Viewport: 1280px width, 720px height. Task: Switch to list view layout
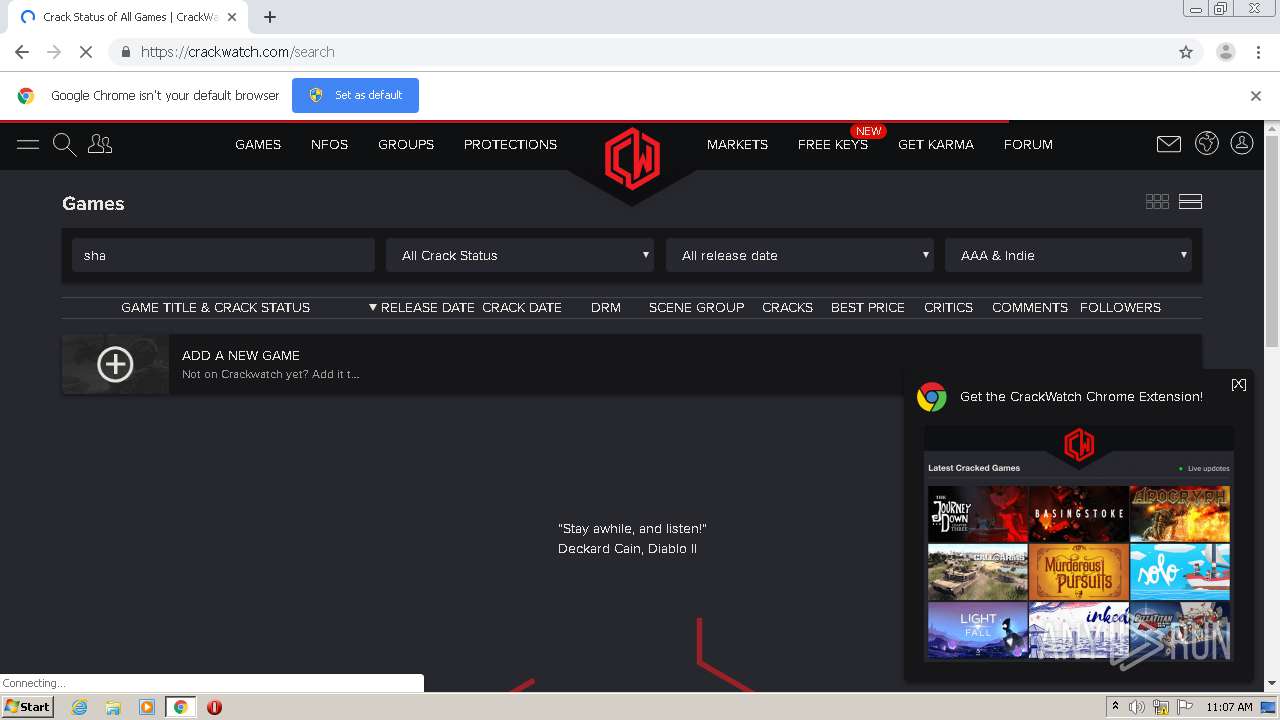[1190, 201]
